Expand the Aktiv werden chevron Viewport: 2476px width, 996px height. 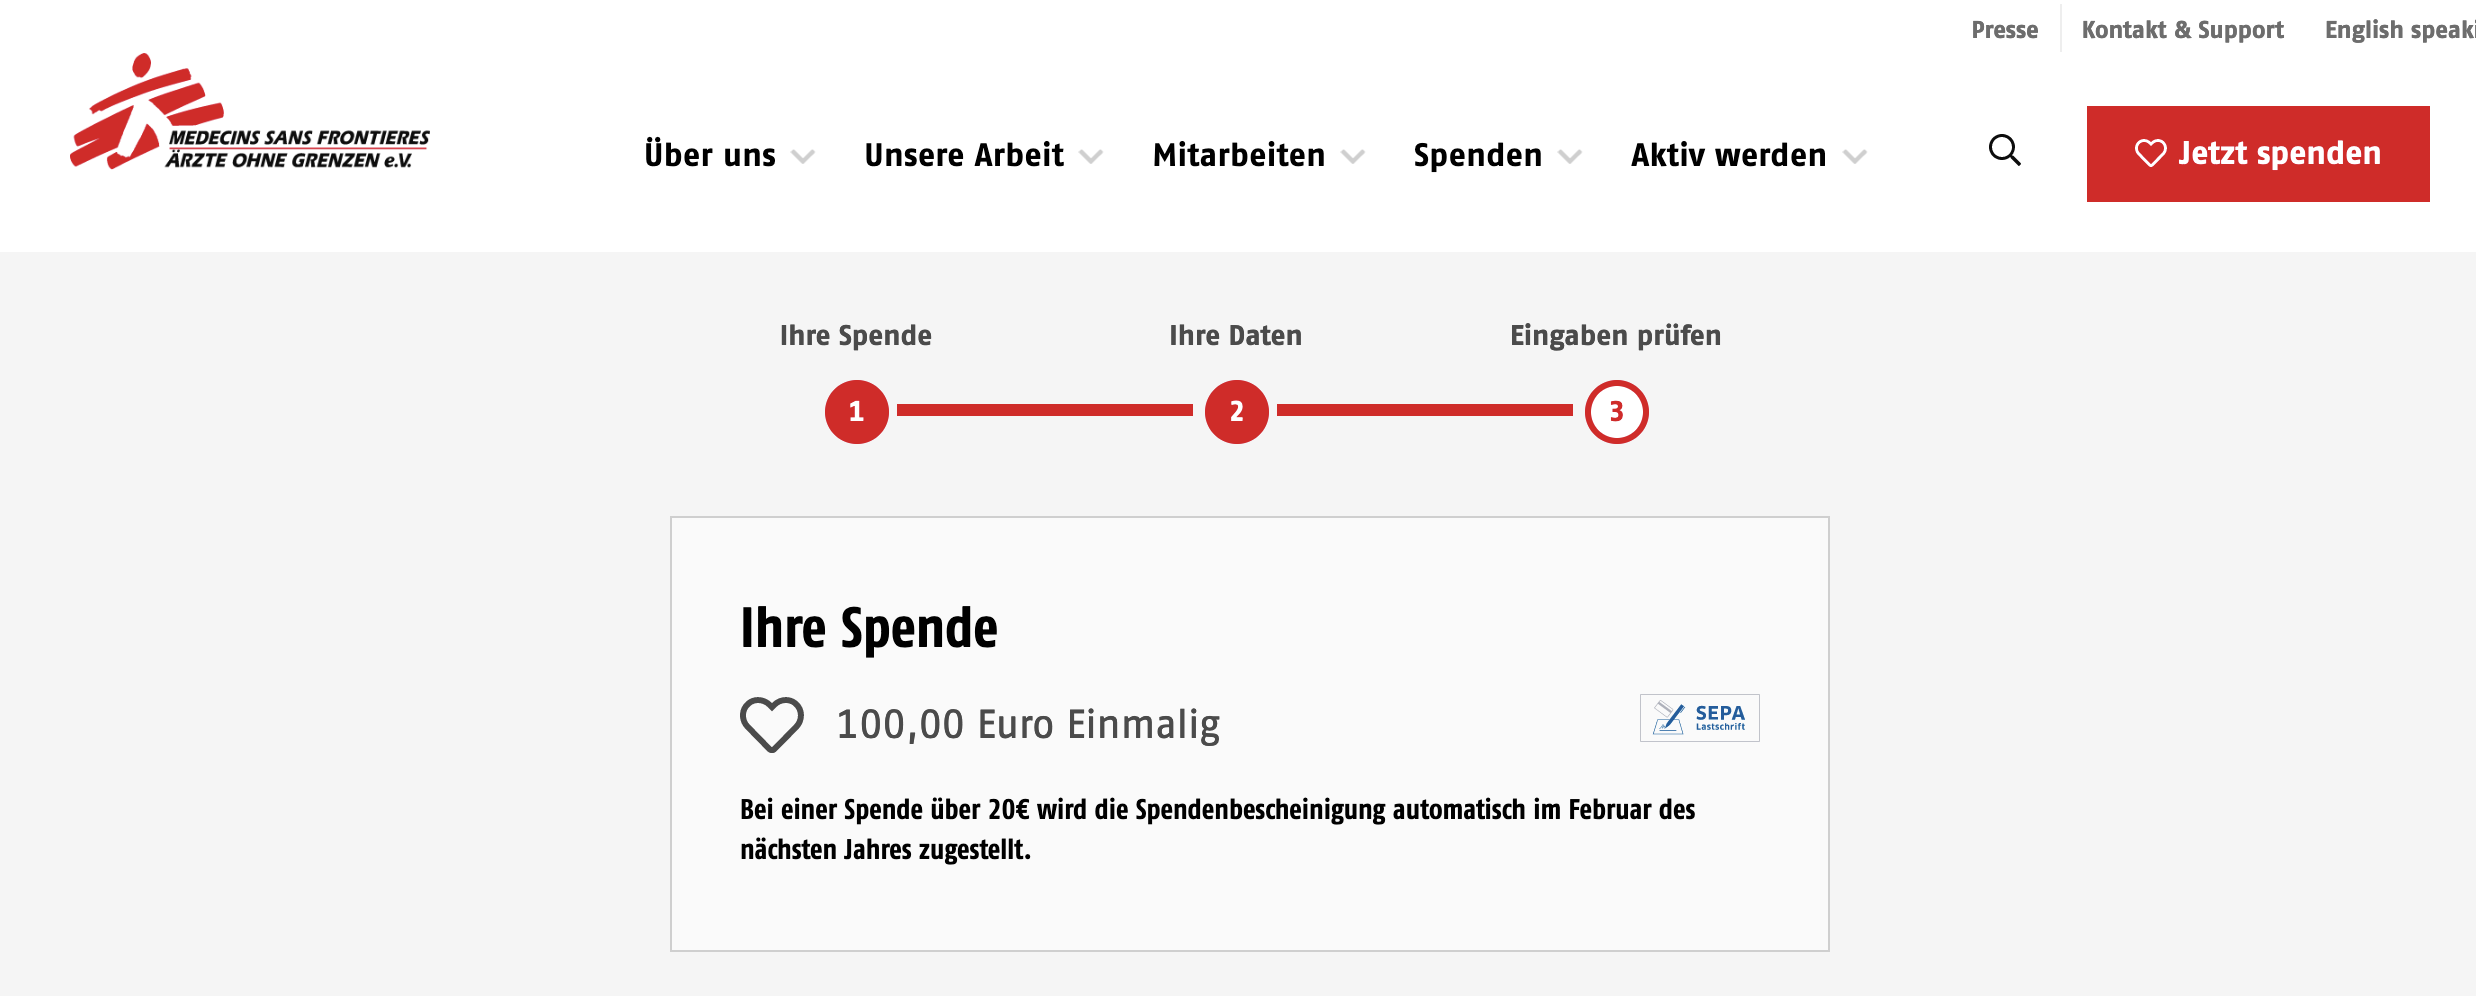pyautogui.click(x=1855, y=157)
